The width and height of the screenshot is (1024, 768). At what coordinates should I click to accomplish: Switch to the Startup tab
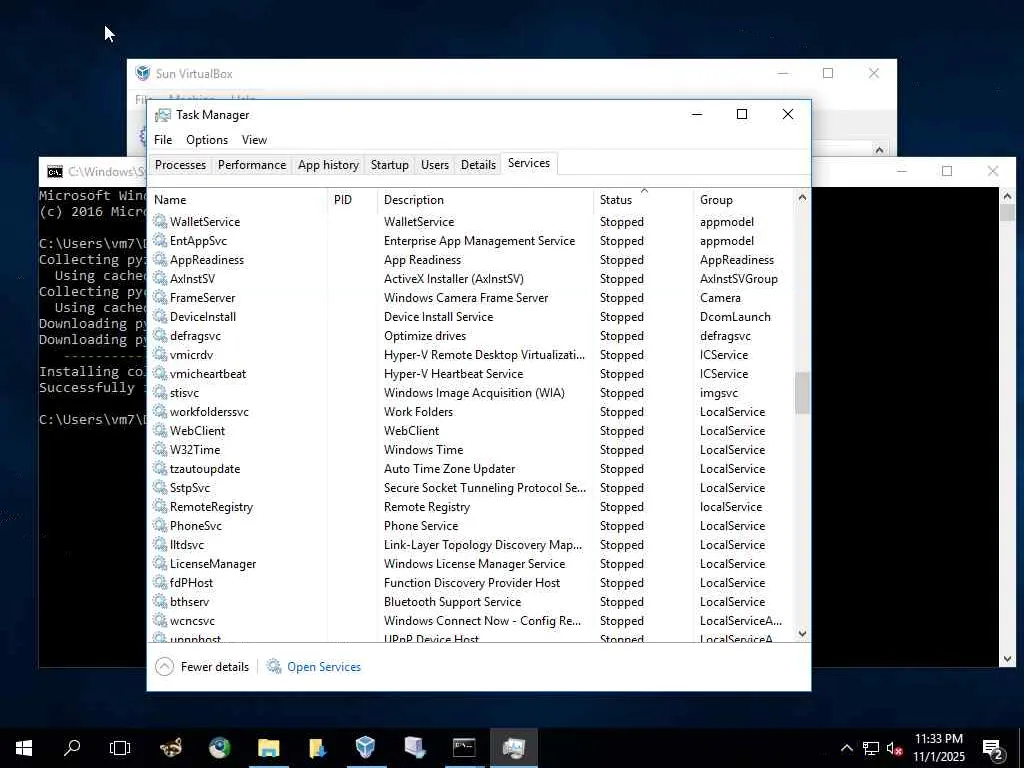390,165
